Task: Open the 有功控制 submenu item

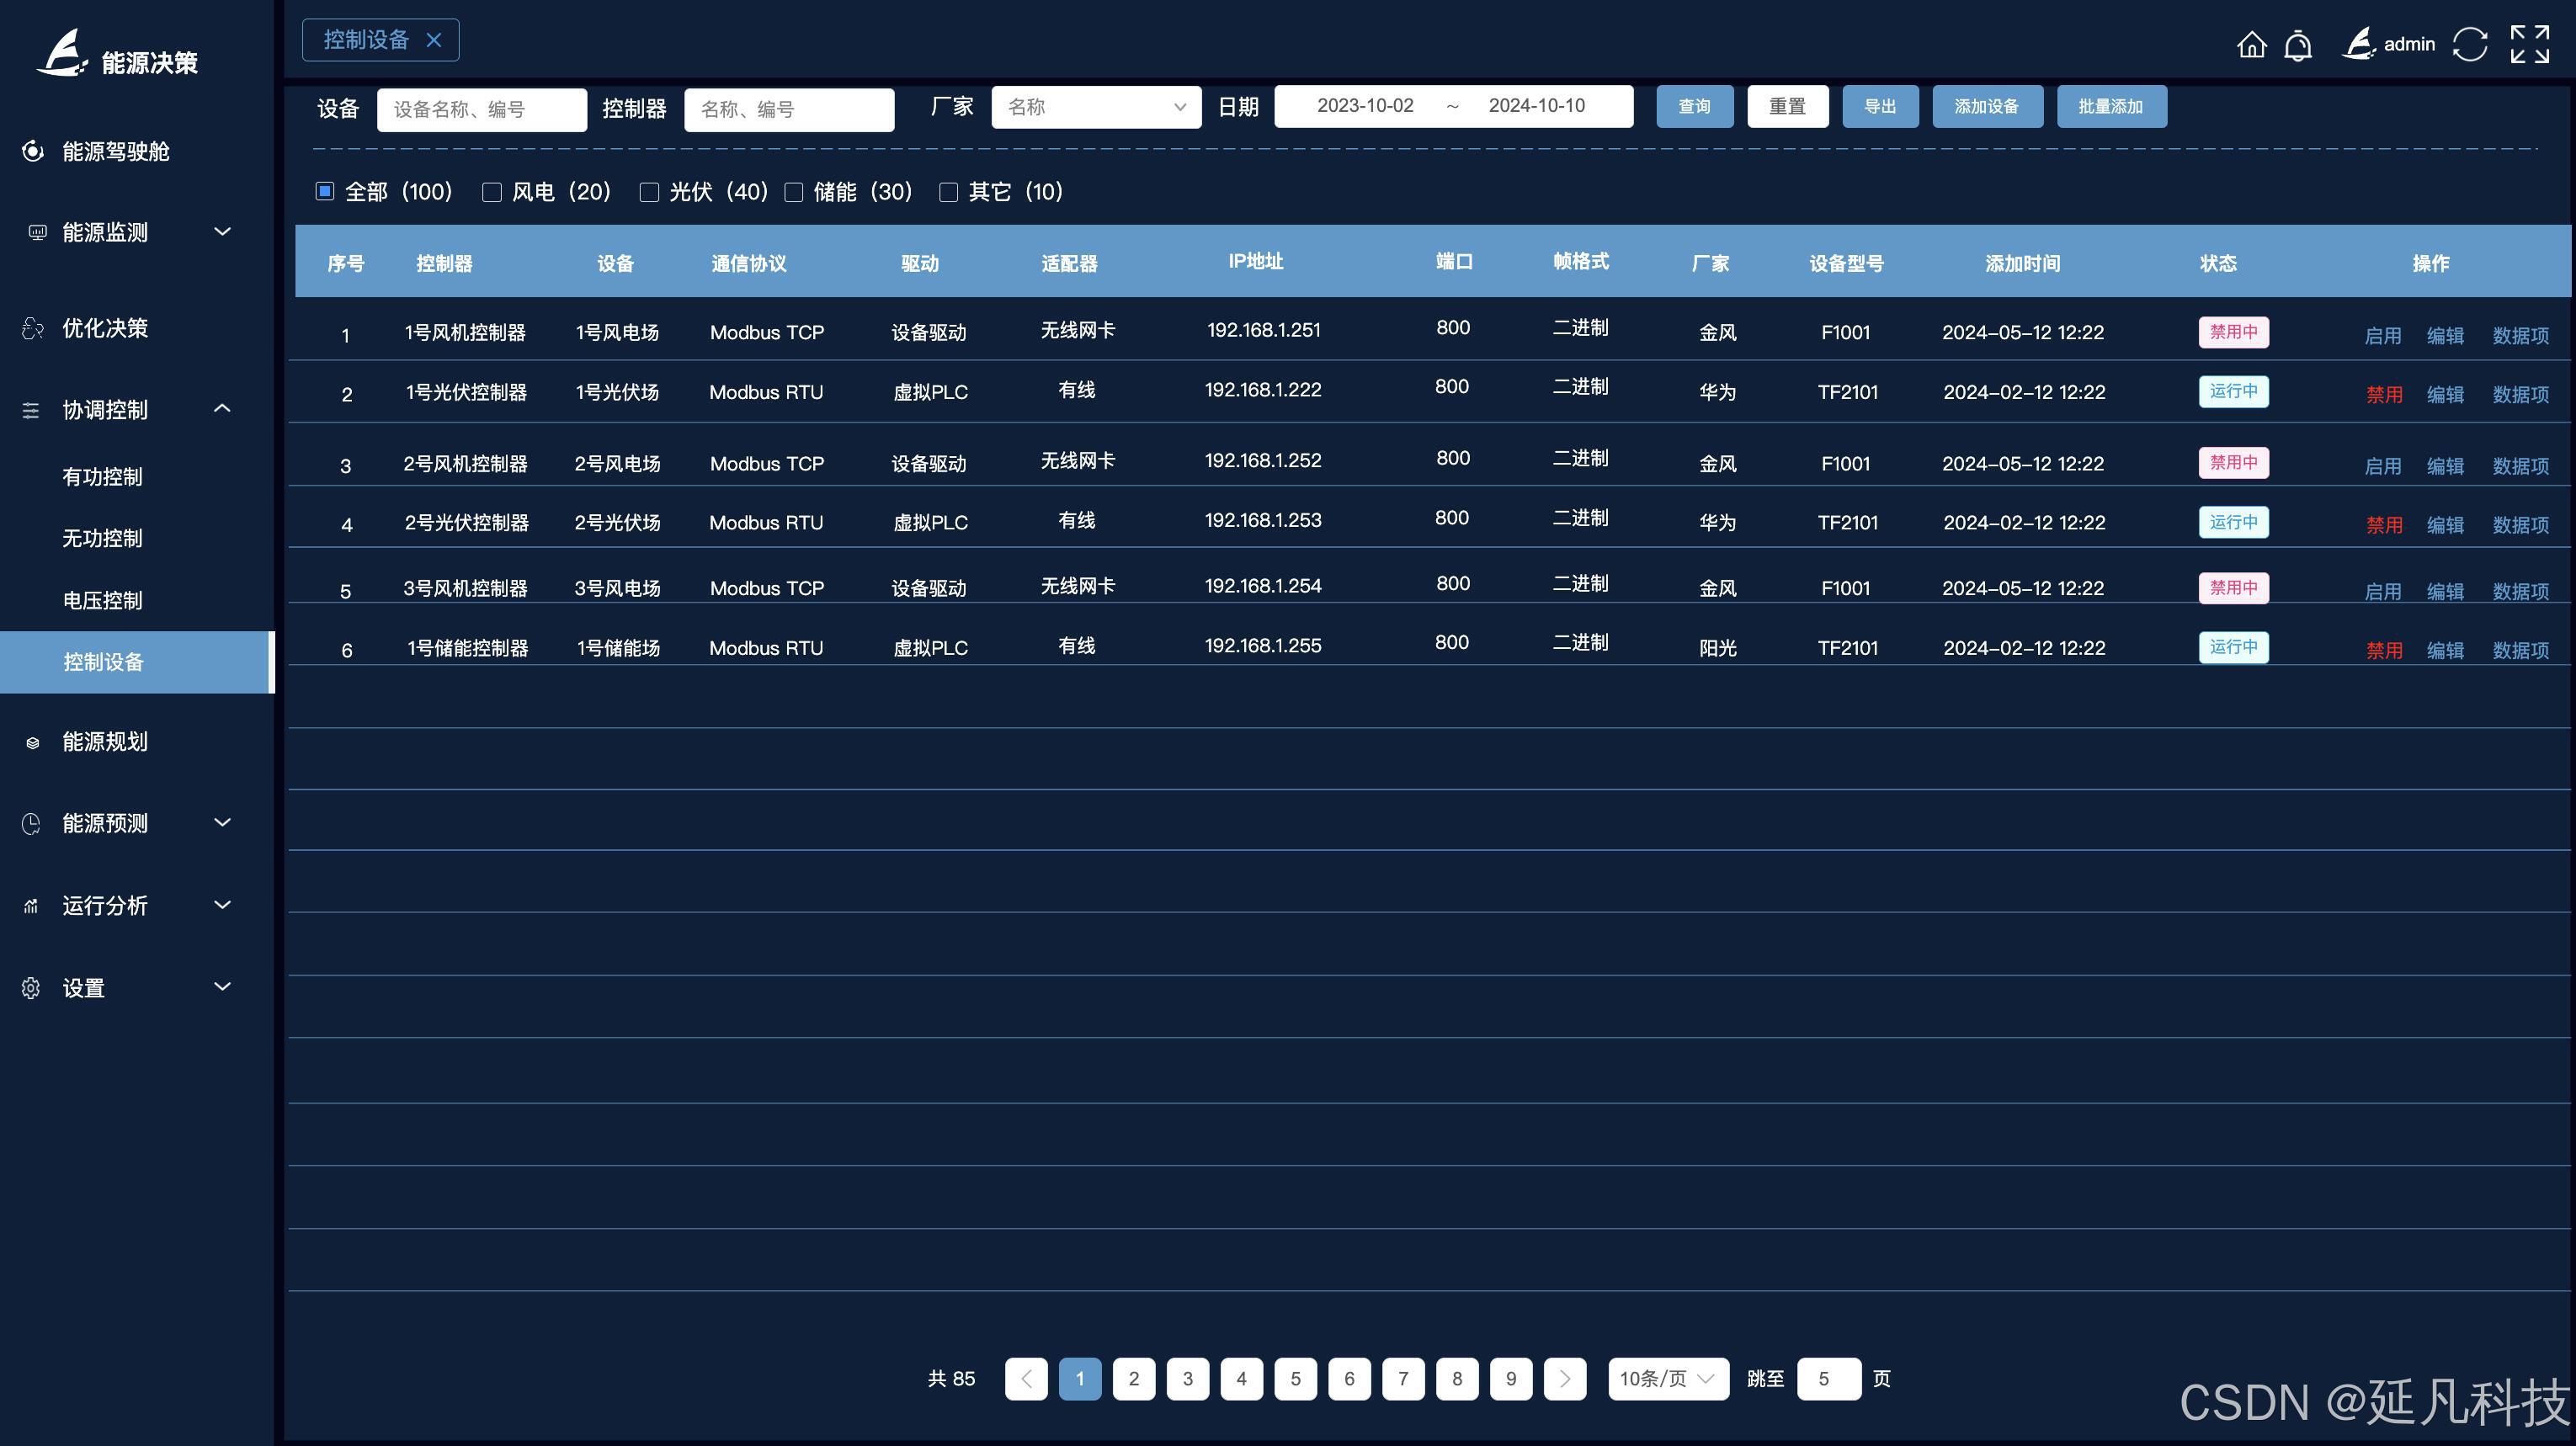Action: point(102,477)
